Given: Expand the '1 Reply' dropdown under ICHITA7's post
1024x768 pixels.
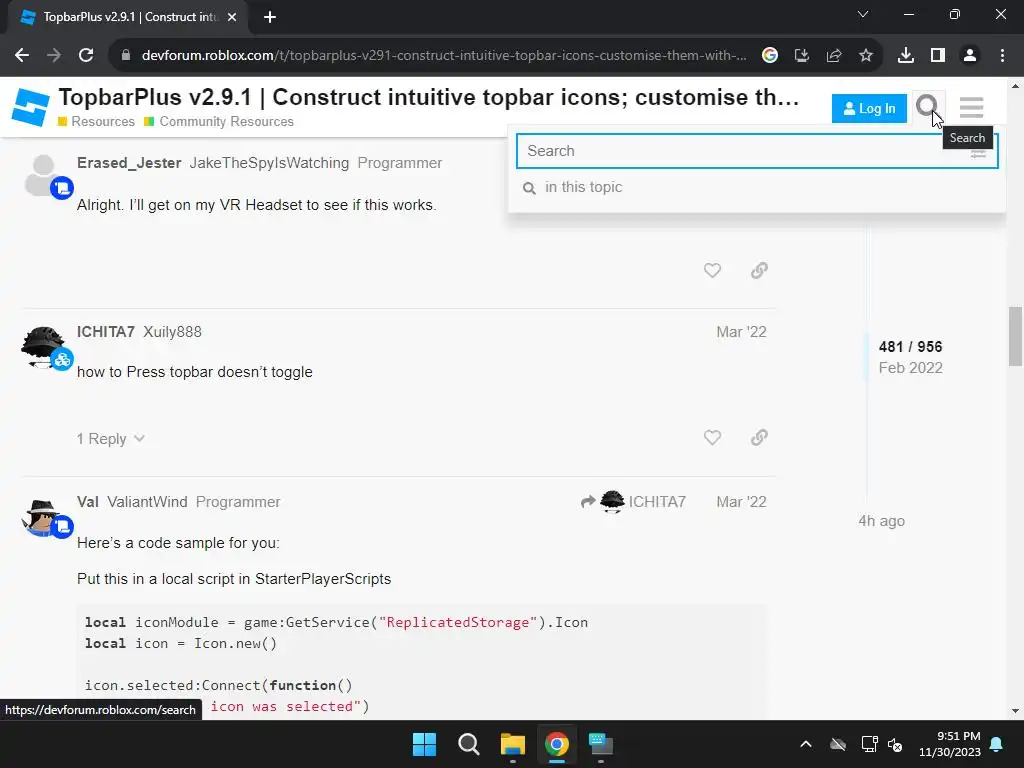Looking at the screenshot, I should click(x=110, y=439).
